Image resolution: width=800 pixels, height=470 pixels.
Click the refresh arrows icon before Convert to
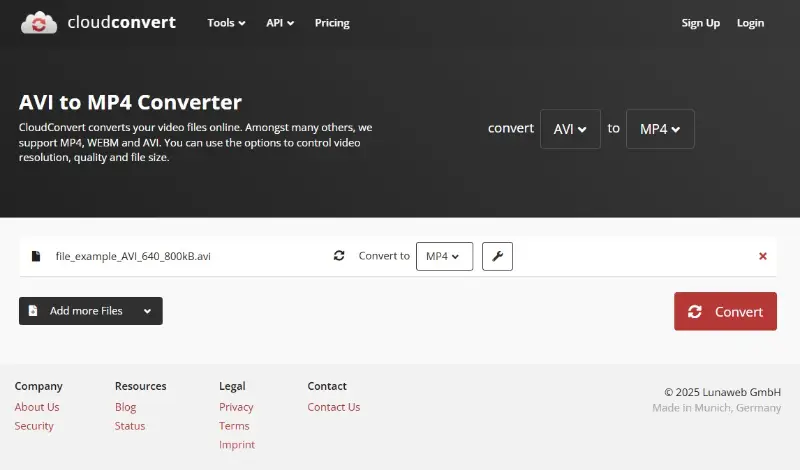(339, 256)
